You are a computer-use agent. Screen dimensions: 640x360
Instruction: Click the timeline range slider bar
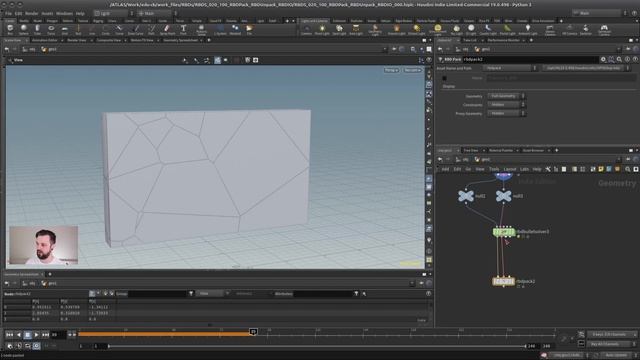point(317,346)
